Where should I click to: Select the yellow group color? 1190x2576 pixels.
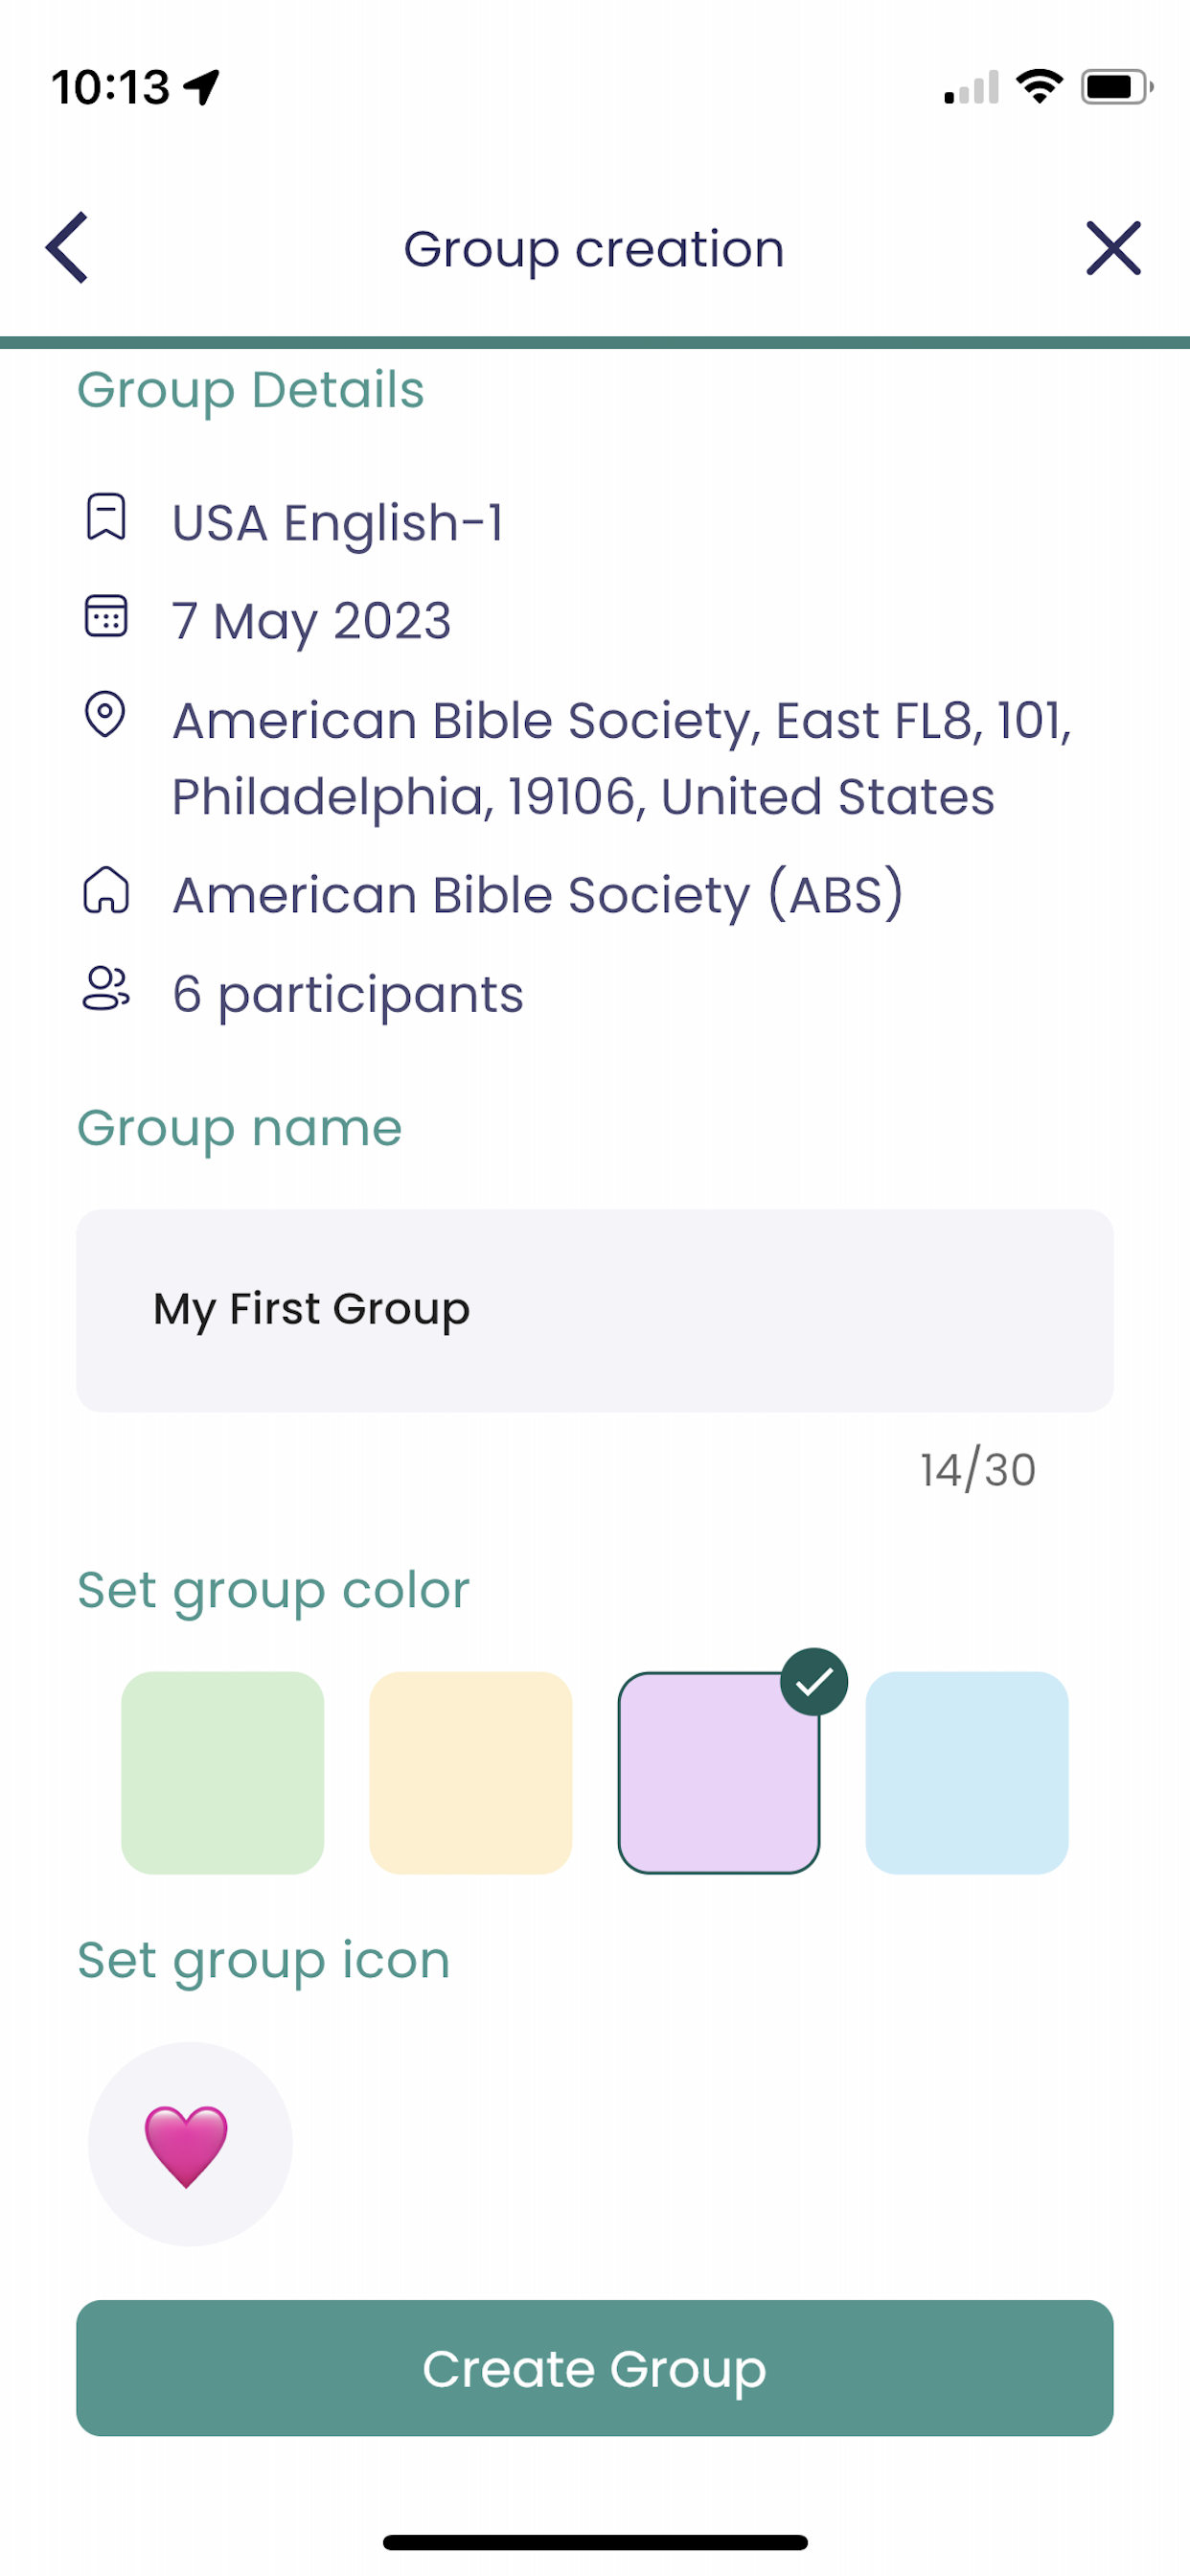pyautogui.click(x=471, y=1772)
